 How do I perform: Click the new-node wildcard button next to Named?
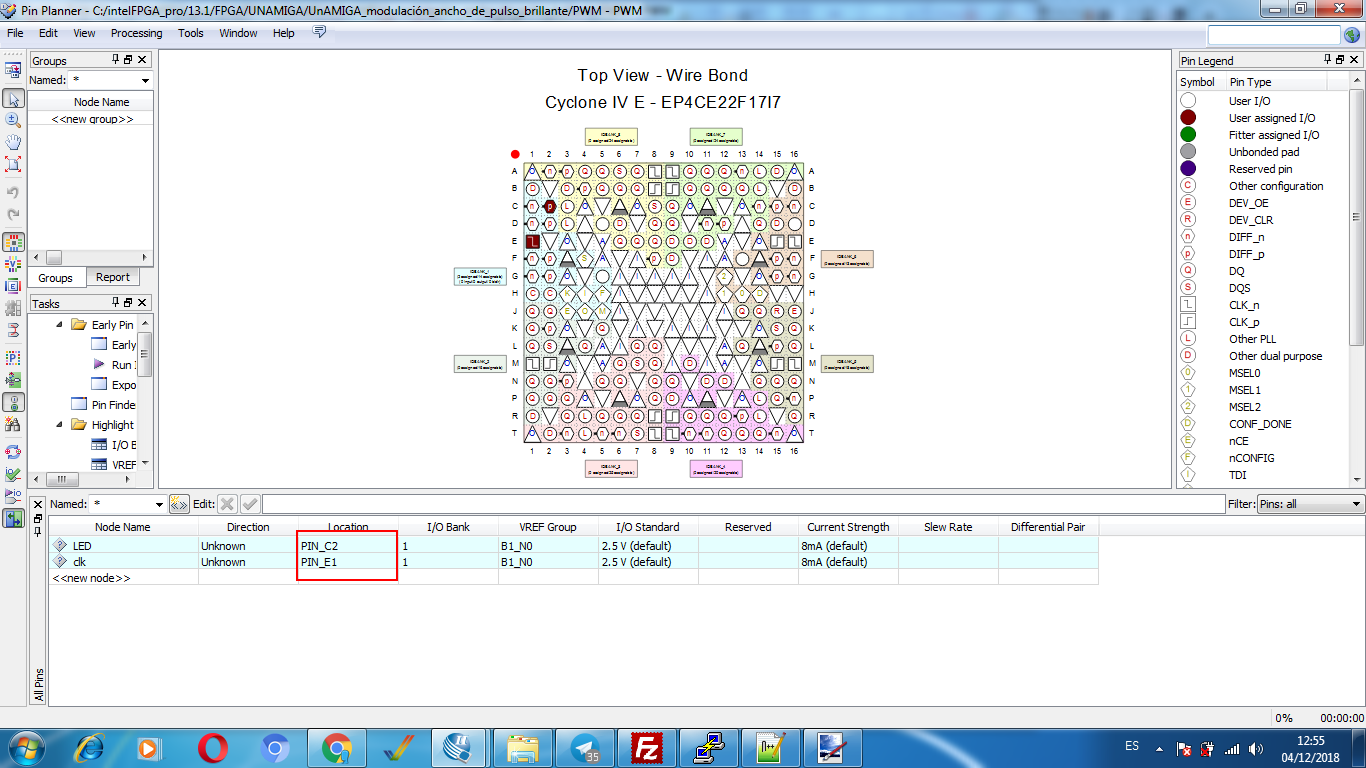179,504
